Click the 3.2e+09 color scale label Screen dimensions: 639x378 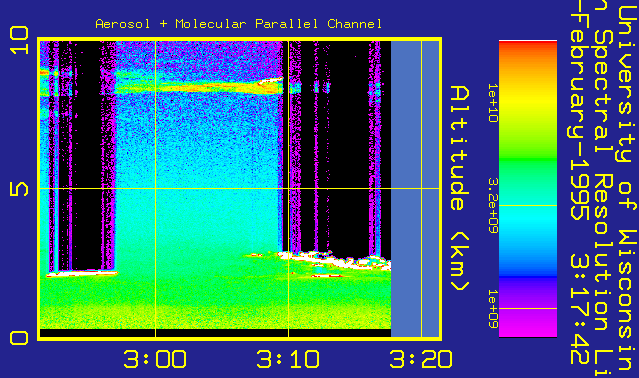pyautogui.click(x=493, y=206)
